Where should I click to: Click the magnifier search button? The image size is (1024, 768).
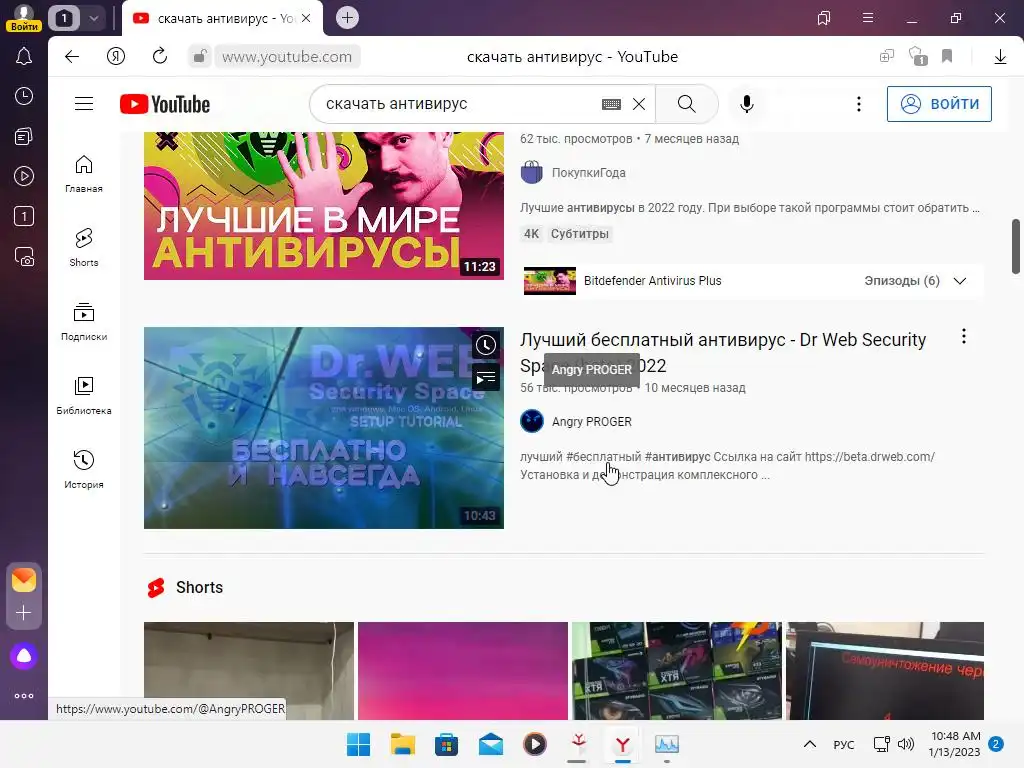pyautogui.click(x=686, y=104)
